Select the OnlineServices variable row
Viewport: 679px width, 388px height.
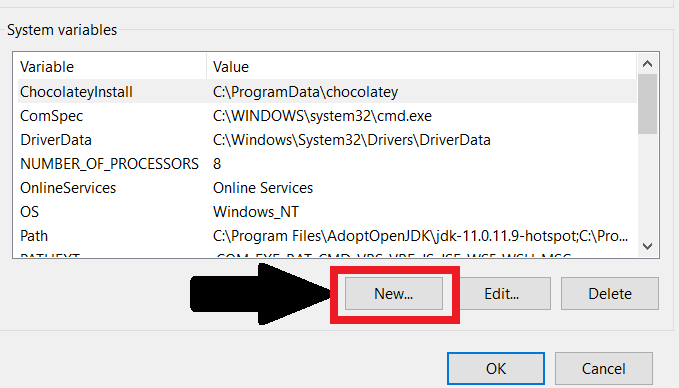[x=327, y=188]
